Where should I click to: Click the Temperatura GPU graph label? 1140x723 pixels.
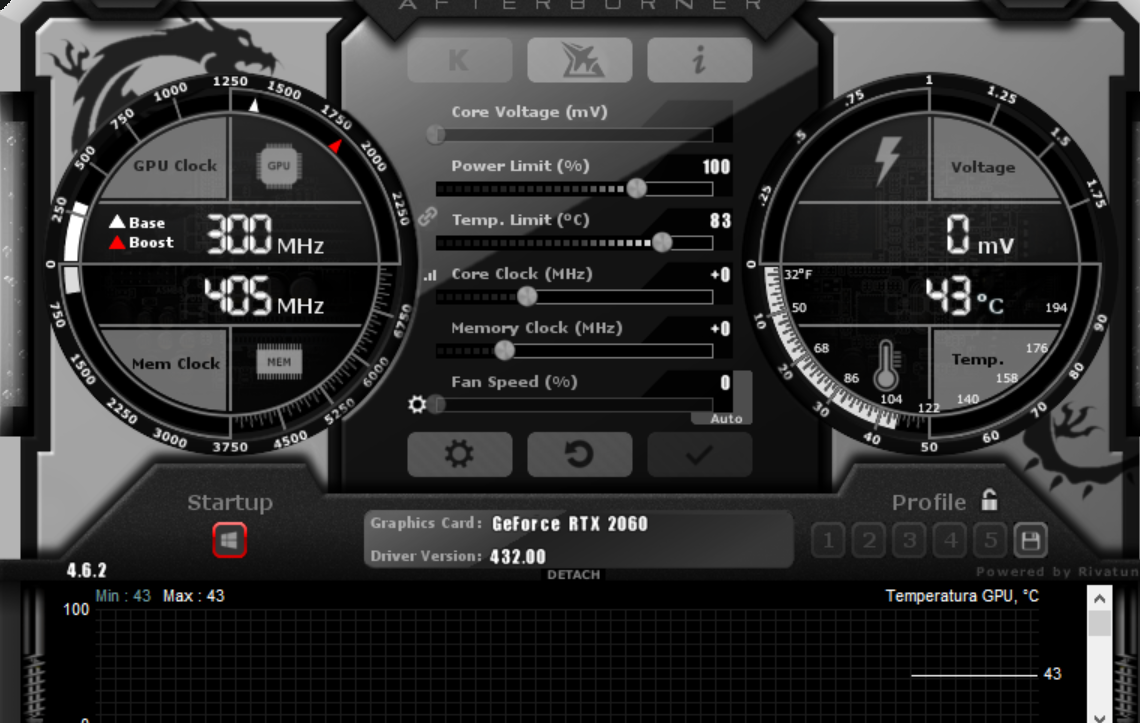pyautogui.click(x=962, y=596)
